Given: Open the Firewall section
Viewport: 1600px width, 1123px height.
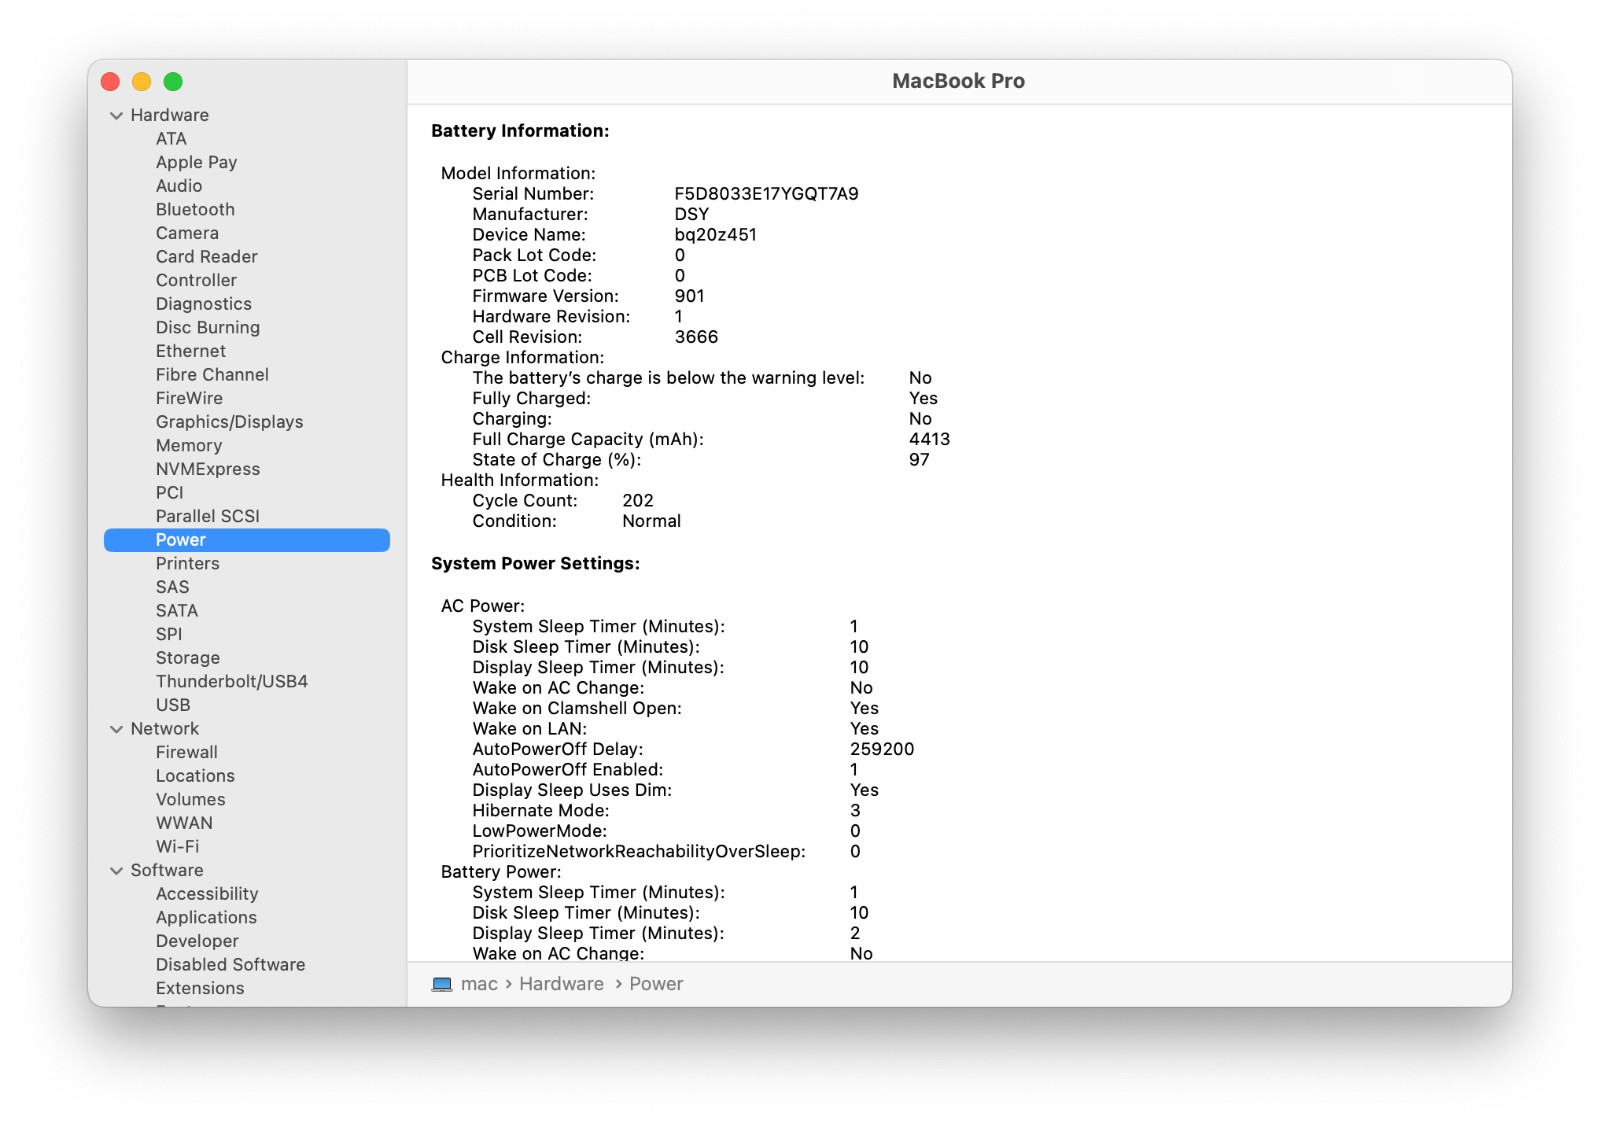Looking at the screenshot, I should coord(187,753).
